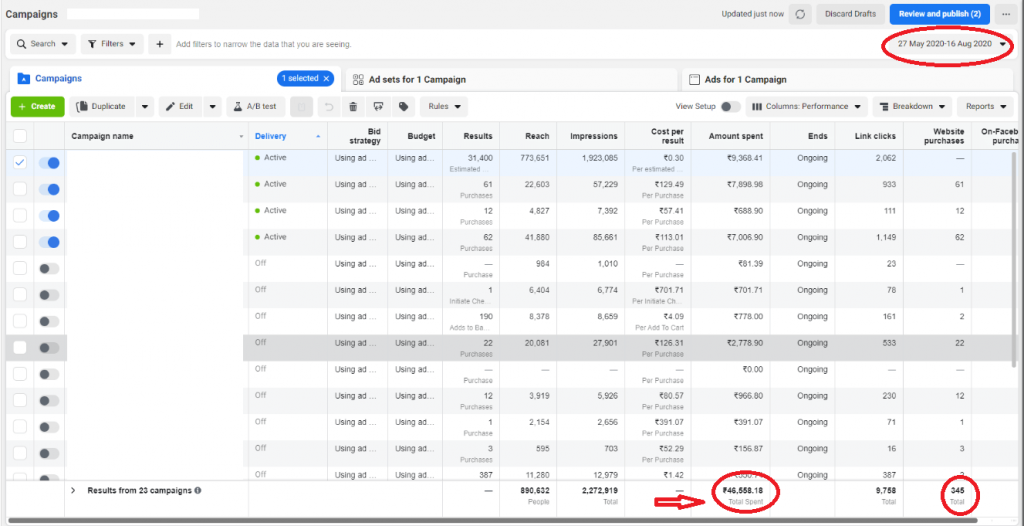Viewport: 1024px width, 526px height.
Task: Open the date range 27 May 2020-16 Aug 2020
Action: click(x=952, y=44)
